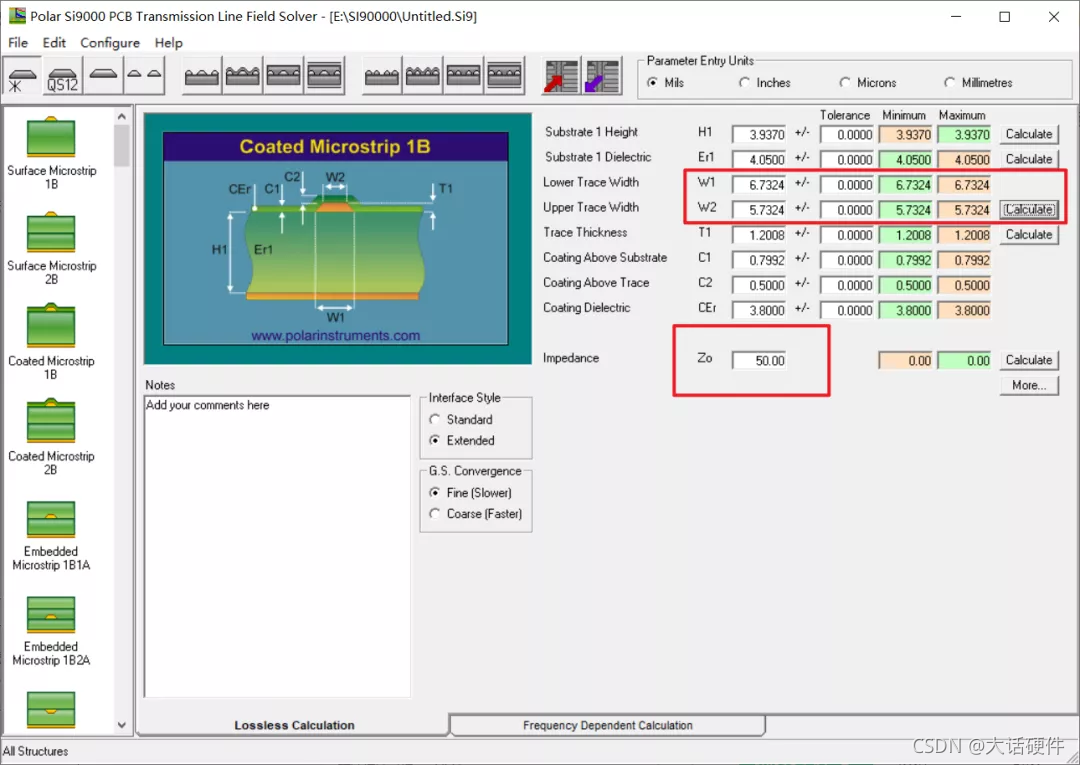This screenshot has height=765, width=1080.
Task: Click the C2 value field 0.5000
Action: tap(758, 286)
